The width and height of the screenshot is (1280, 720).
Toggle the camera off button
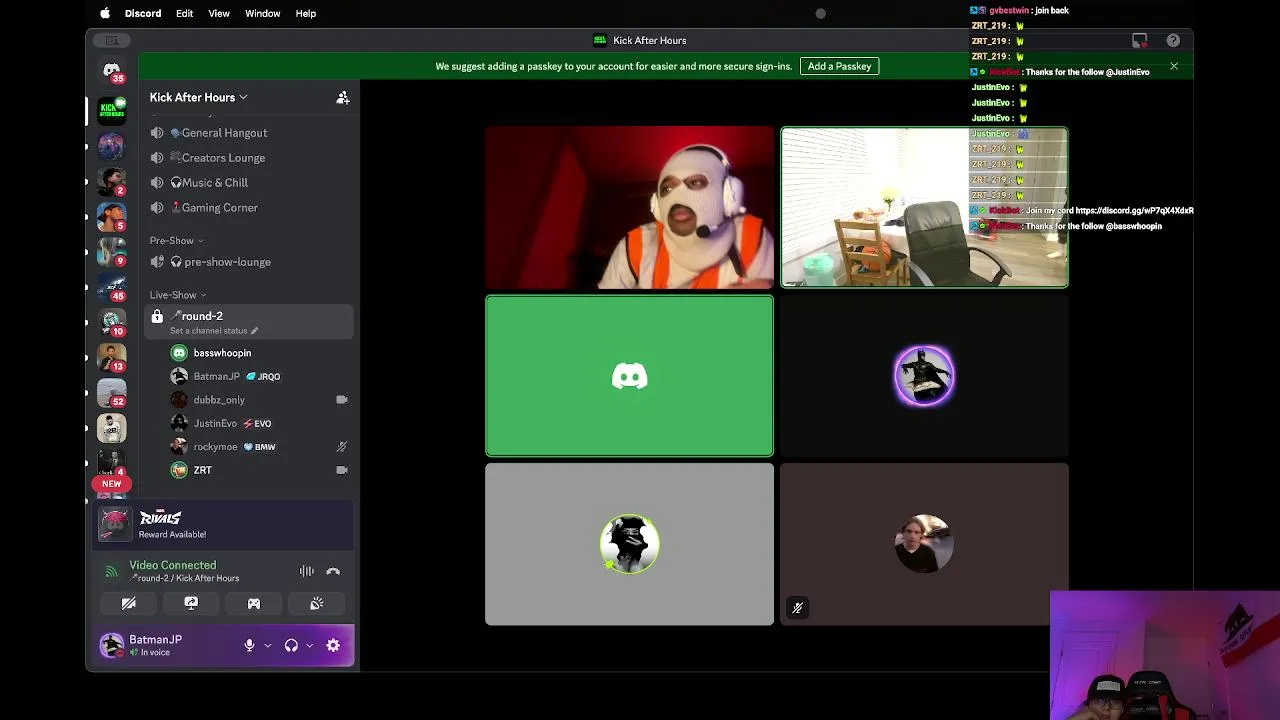tap(128, 603)
